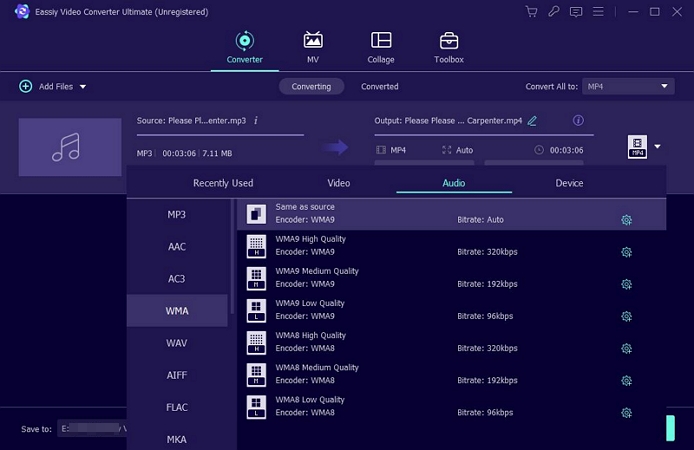694x450 pixels.
Task: Click the WMA8 High Quality preset icon
Action: [x=256, y=342]
